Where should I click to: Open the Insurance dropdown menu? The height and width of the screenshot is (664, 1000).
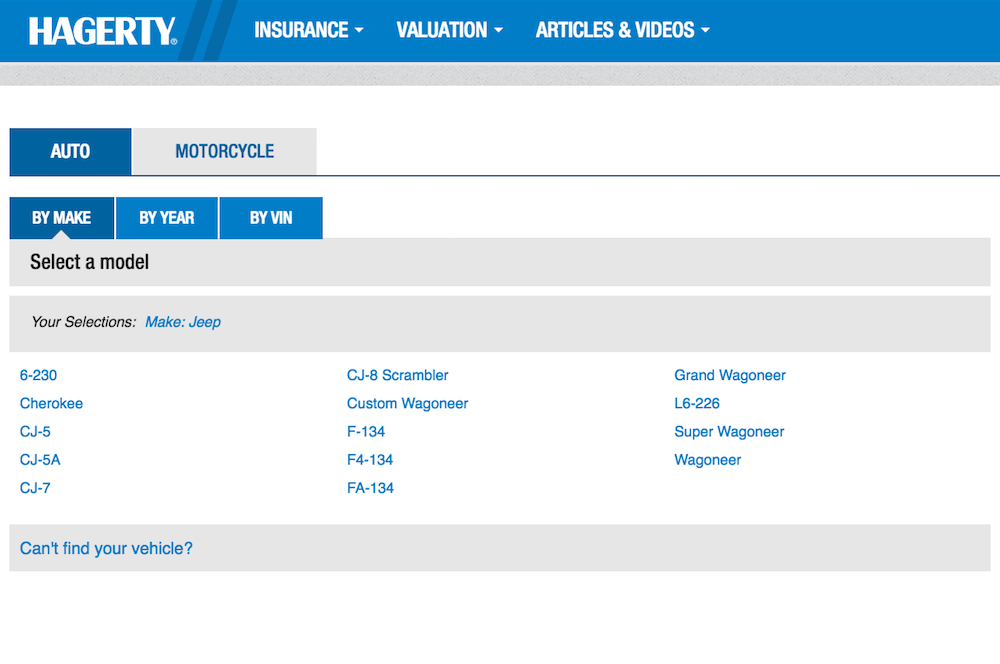[x=309, y=30]
